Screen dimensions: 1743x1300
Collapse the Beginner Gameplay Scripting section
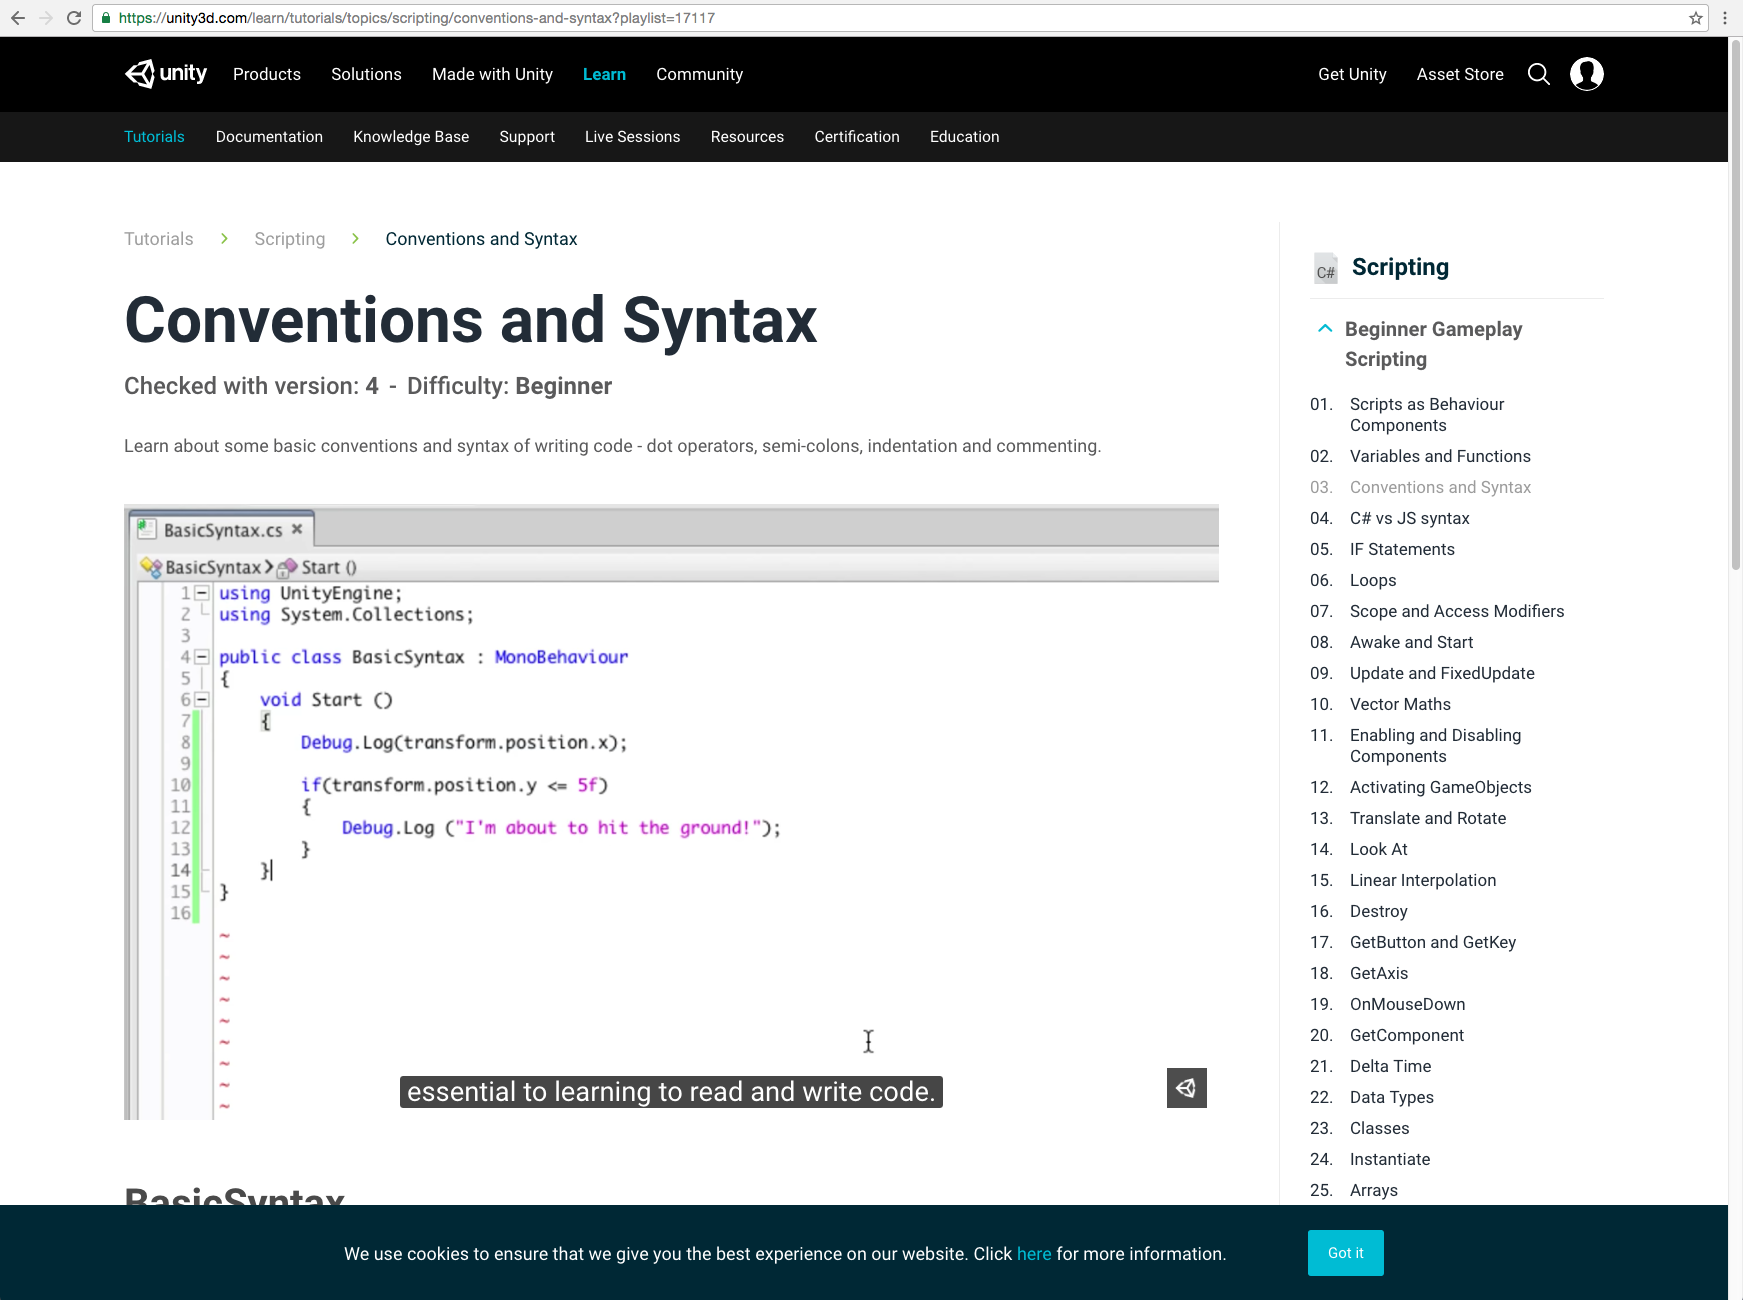(x=1325, y=328)
